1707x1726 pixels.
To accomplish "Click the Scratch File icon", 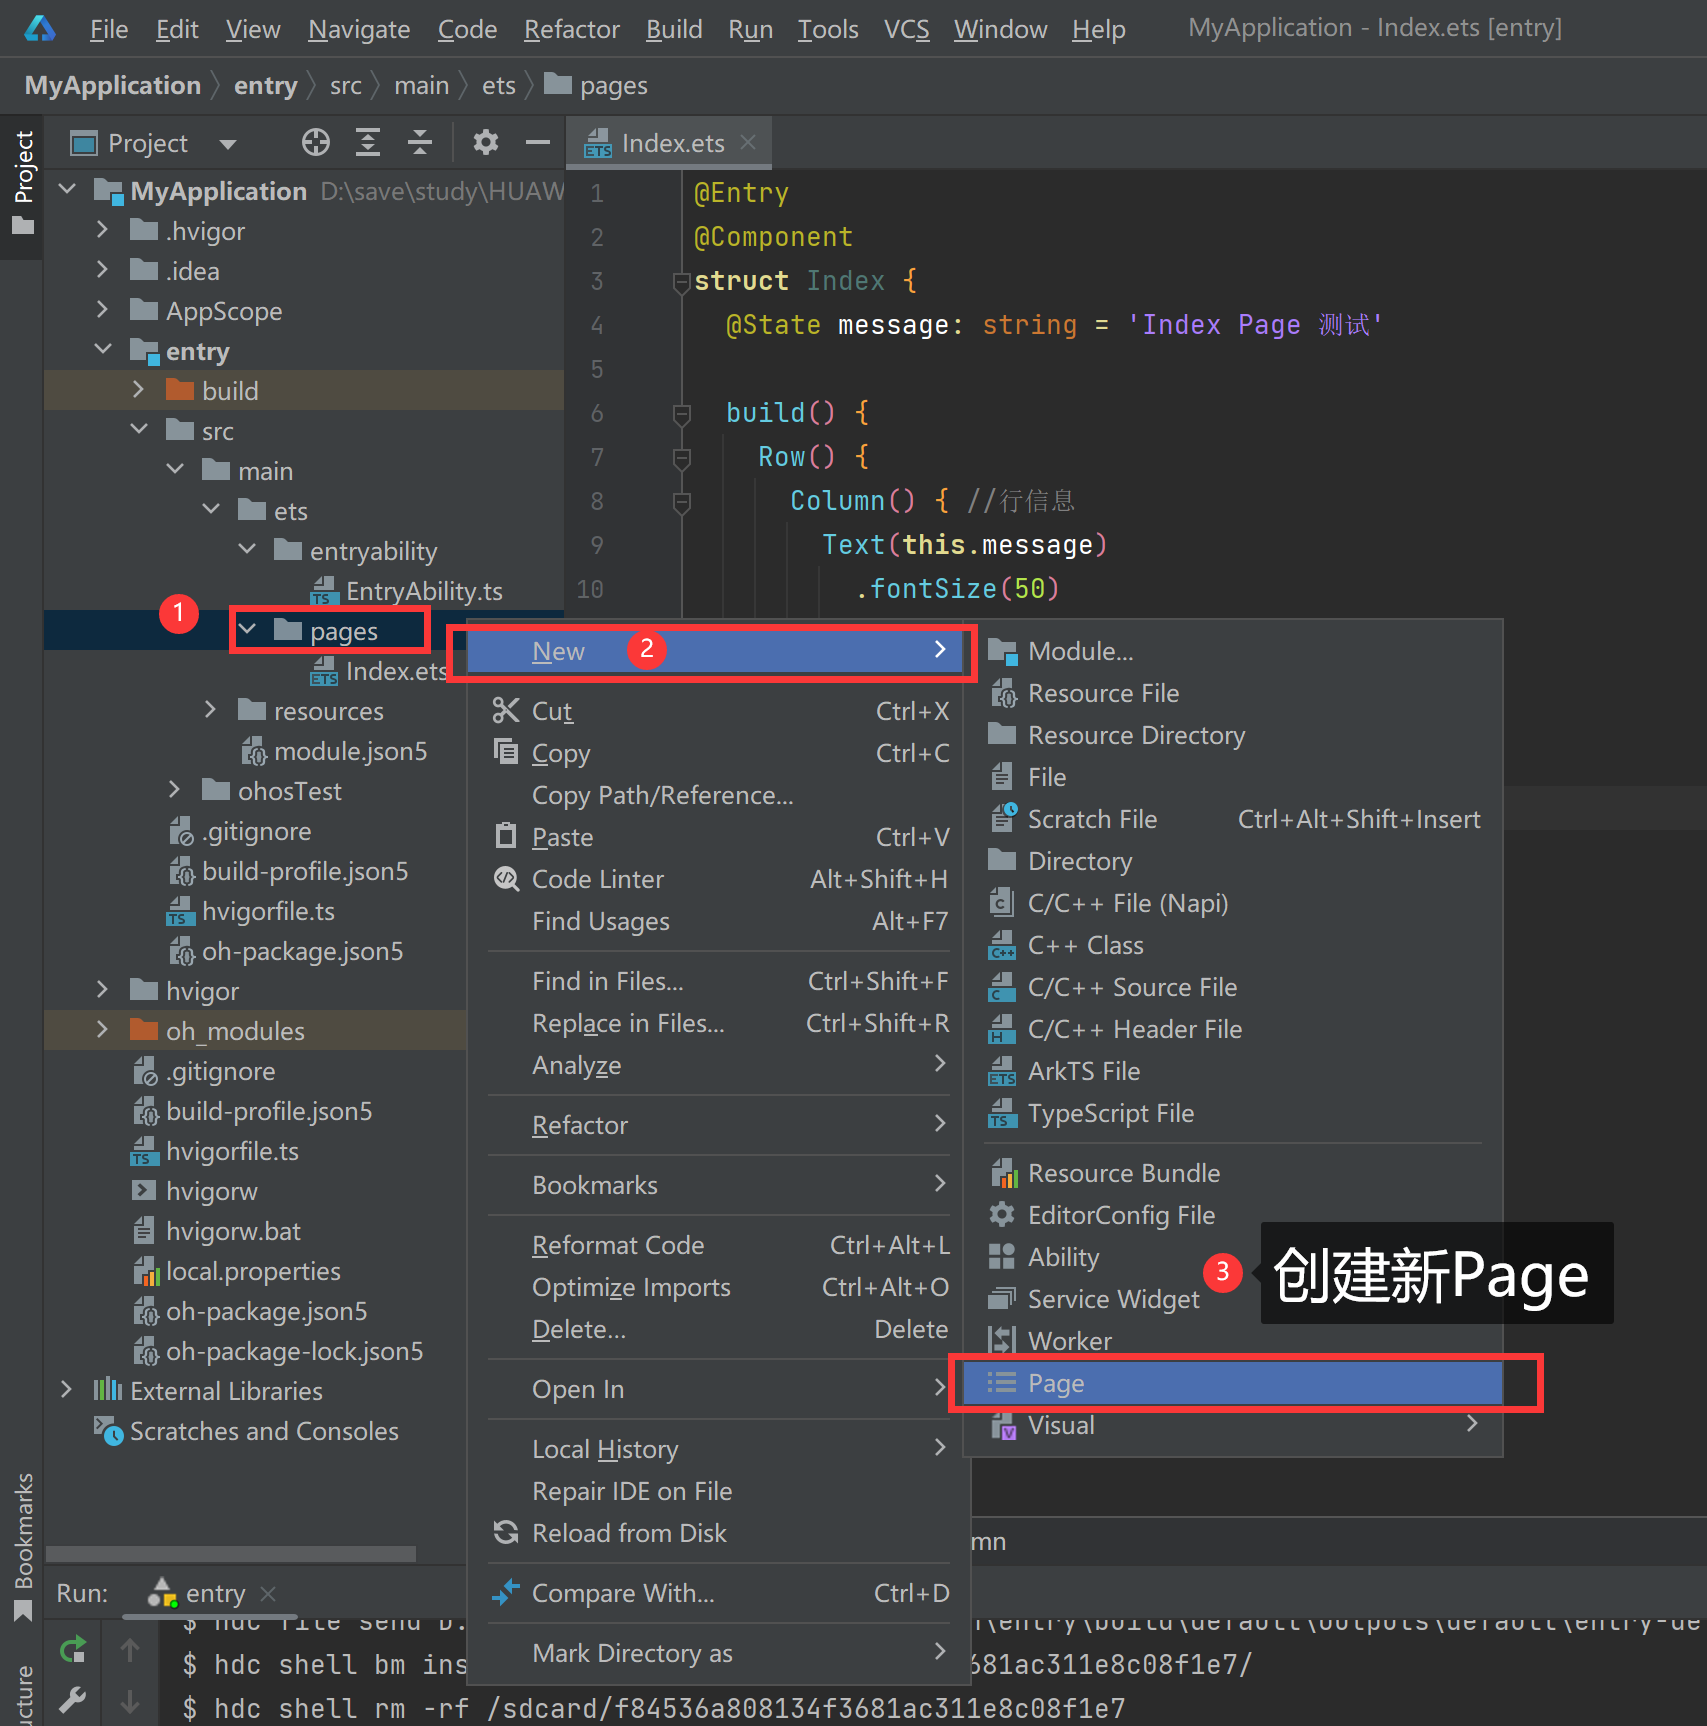I will click(1003, 818).
